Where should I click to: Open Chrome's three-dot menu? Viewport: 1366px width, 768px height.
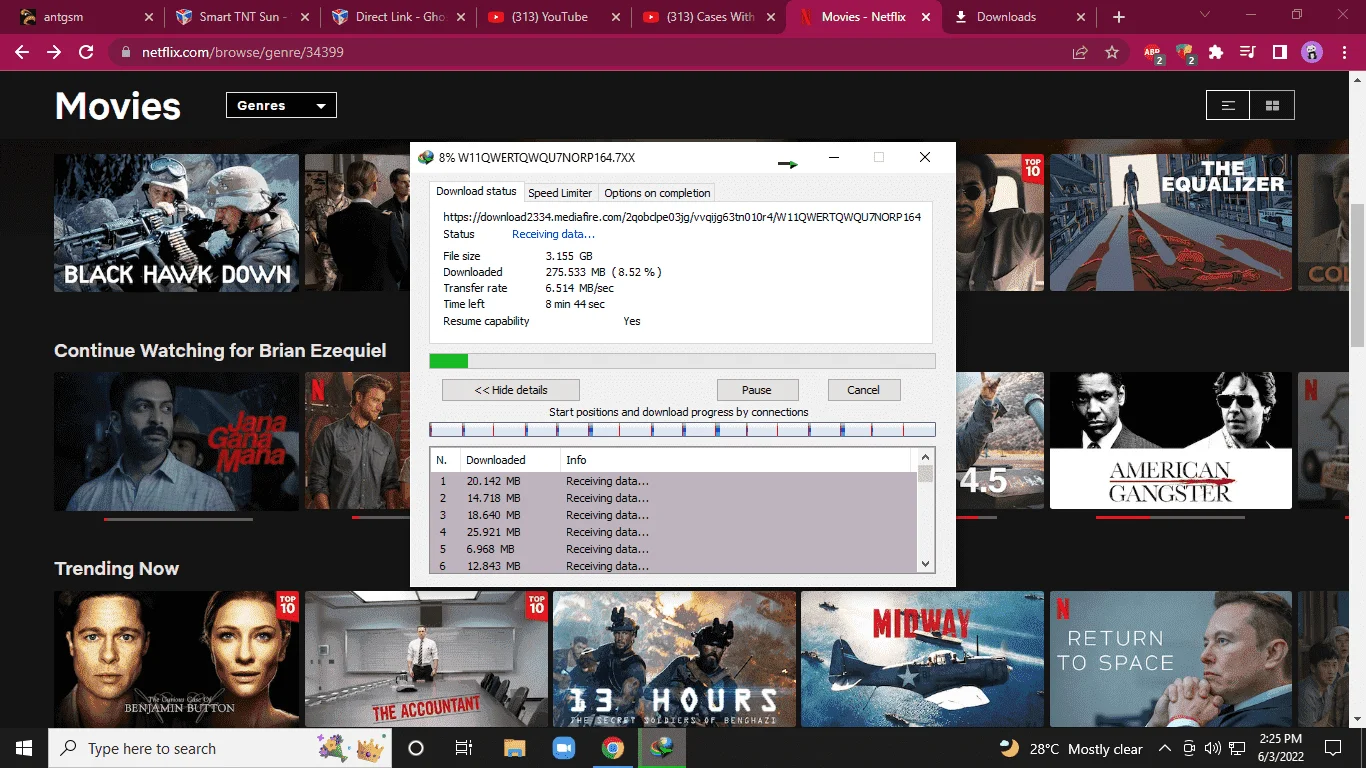point(1344,52)
